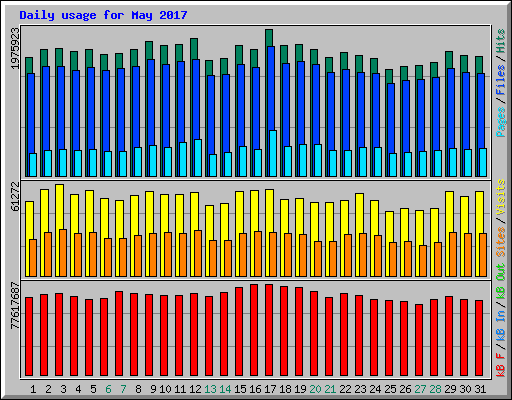Click day label 4 on the x-axis
512x400 pixels.
78,389
